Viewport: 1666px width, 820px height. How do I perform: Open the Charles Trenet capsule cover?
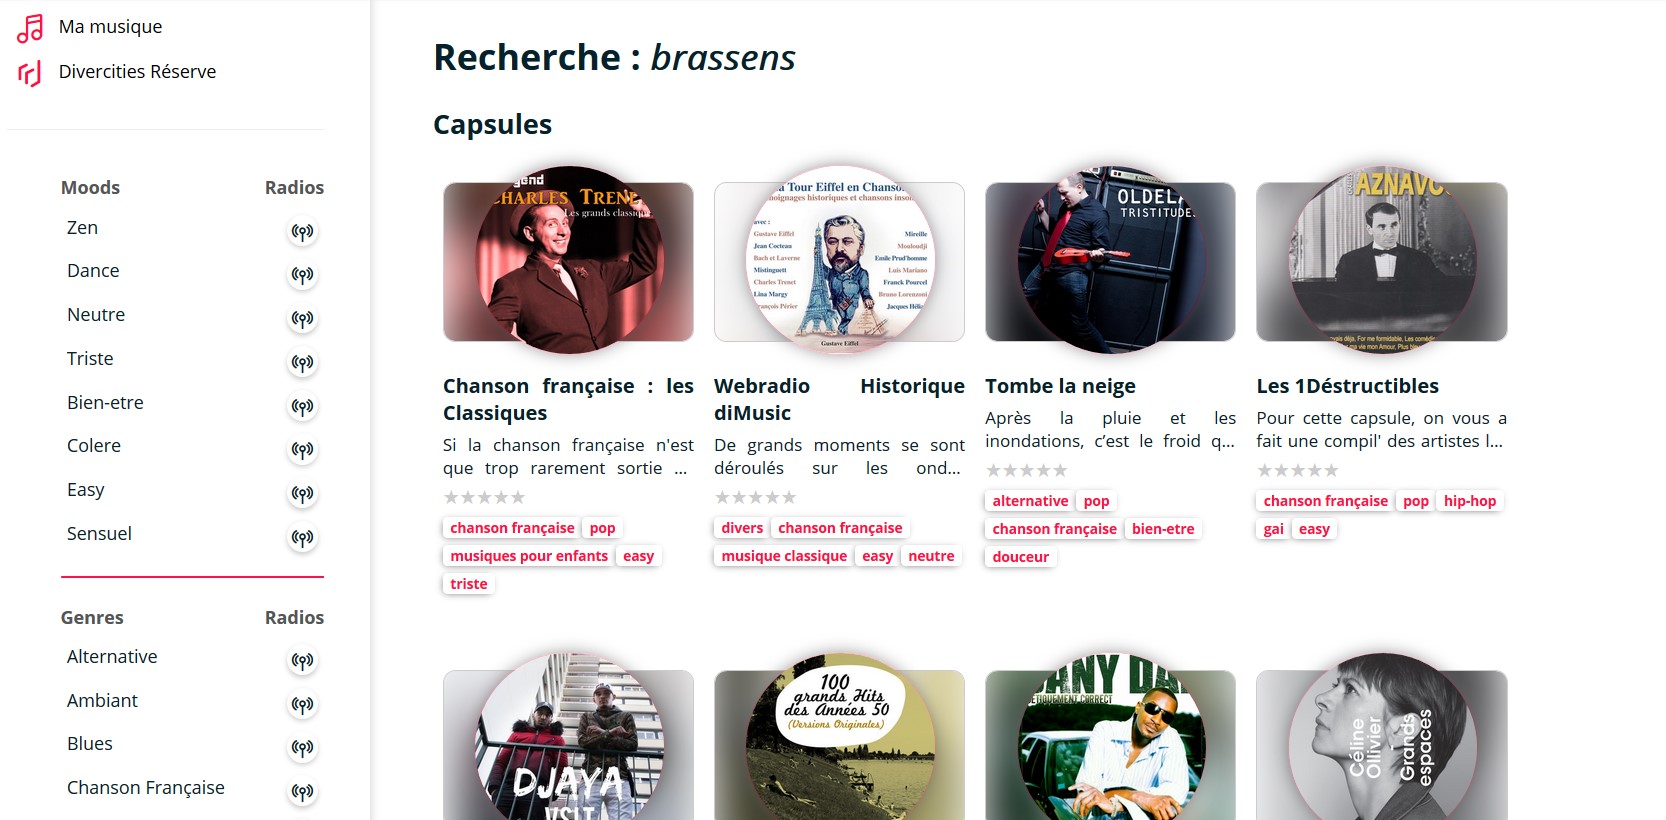568,260
